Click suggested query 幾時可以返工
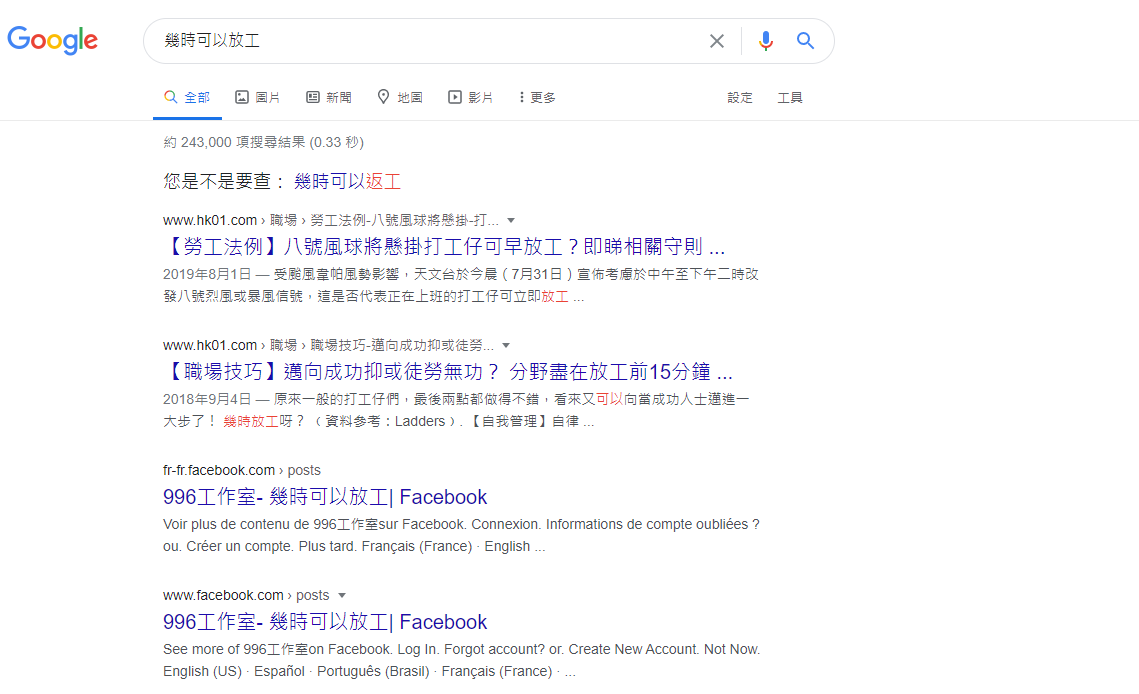 [x=347, y=181]
